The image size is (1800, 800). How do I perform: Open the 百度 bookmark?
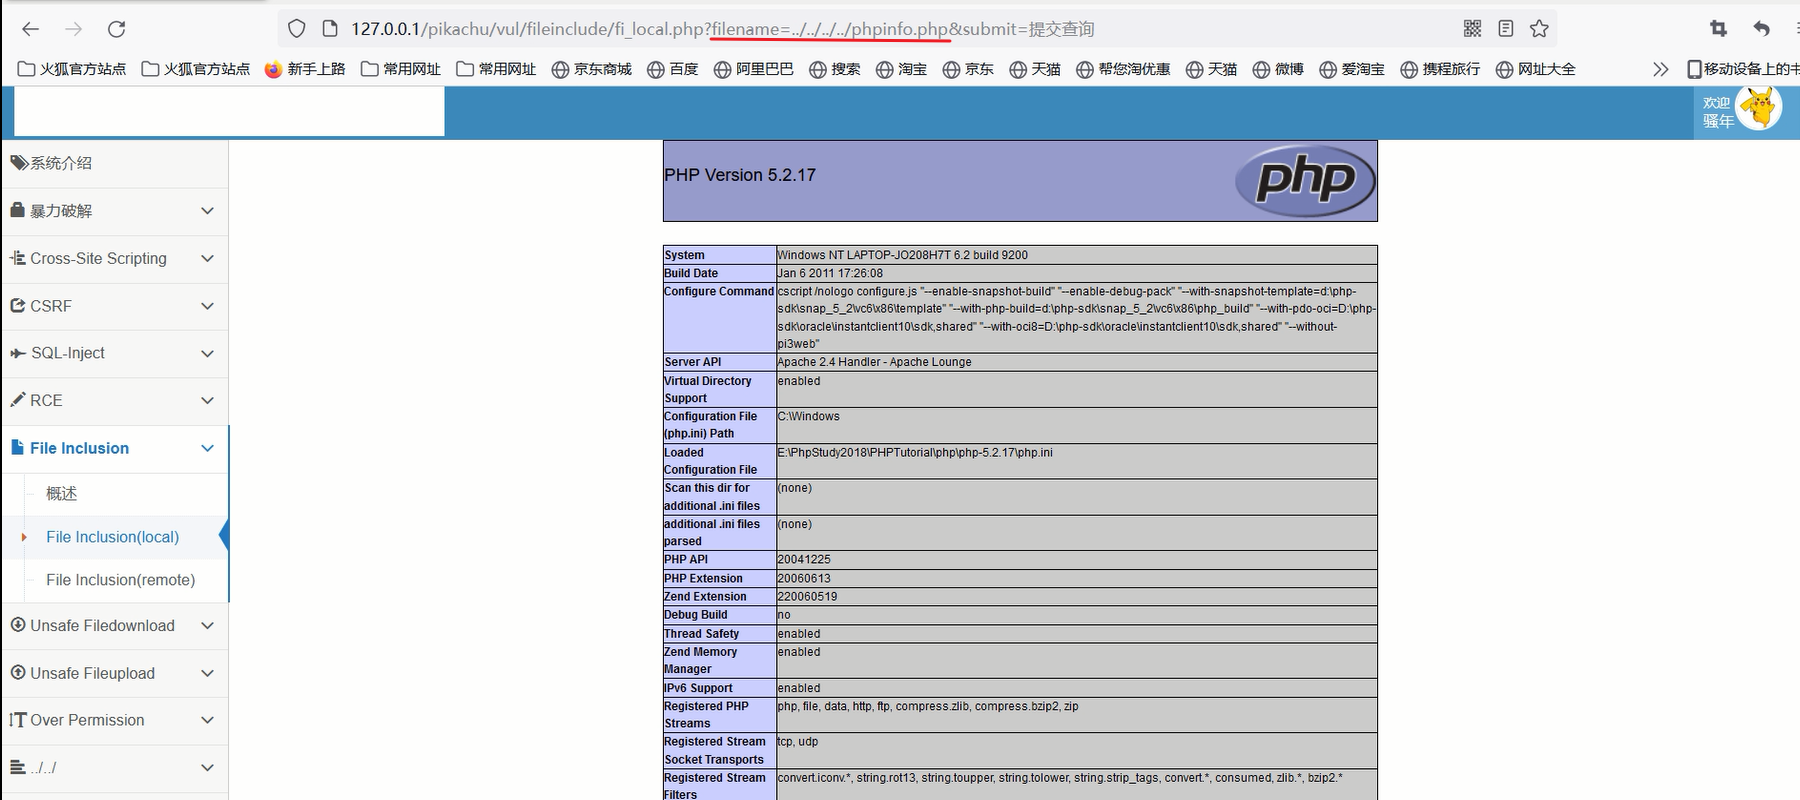[x=673, y=69]
